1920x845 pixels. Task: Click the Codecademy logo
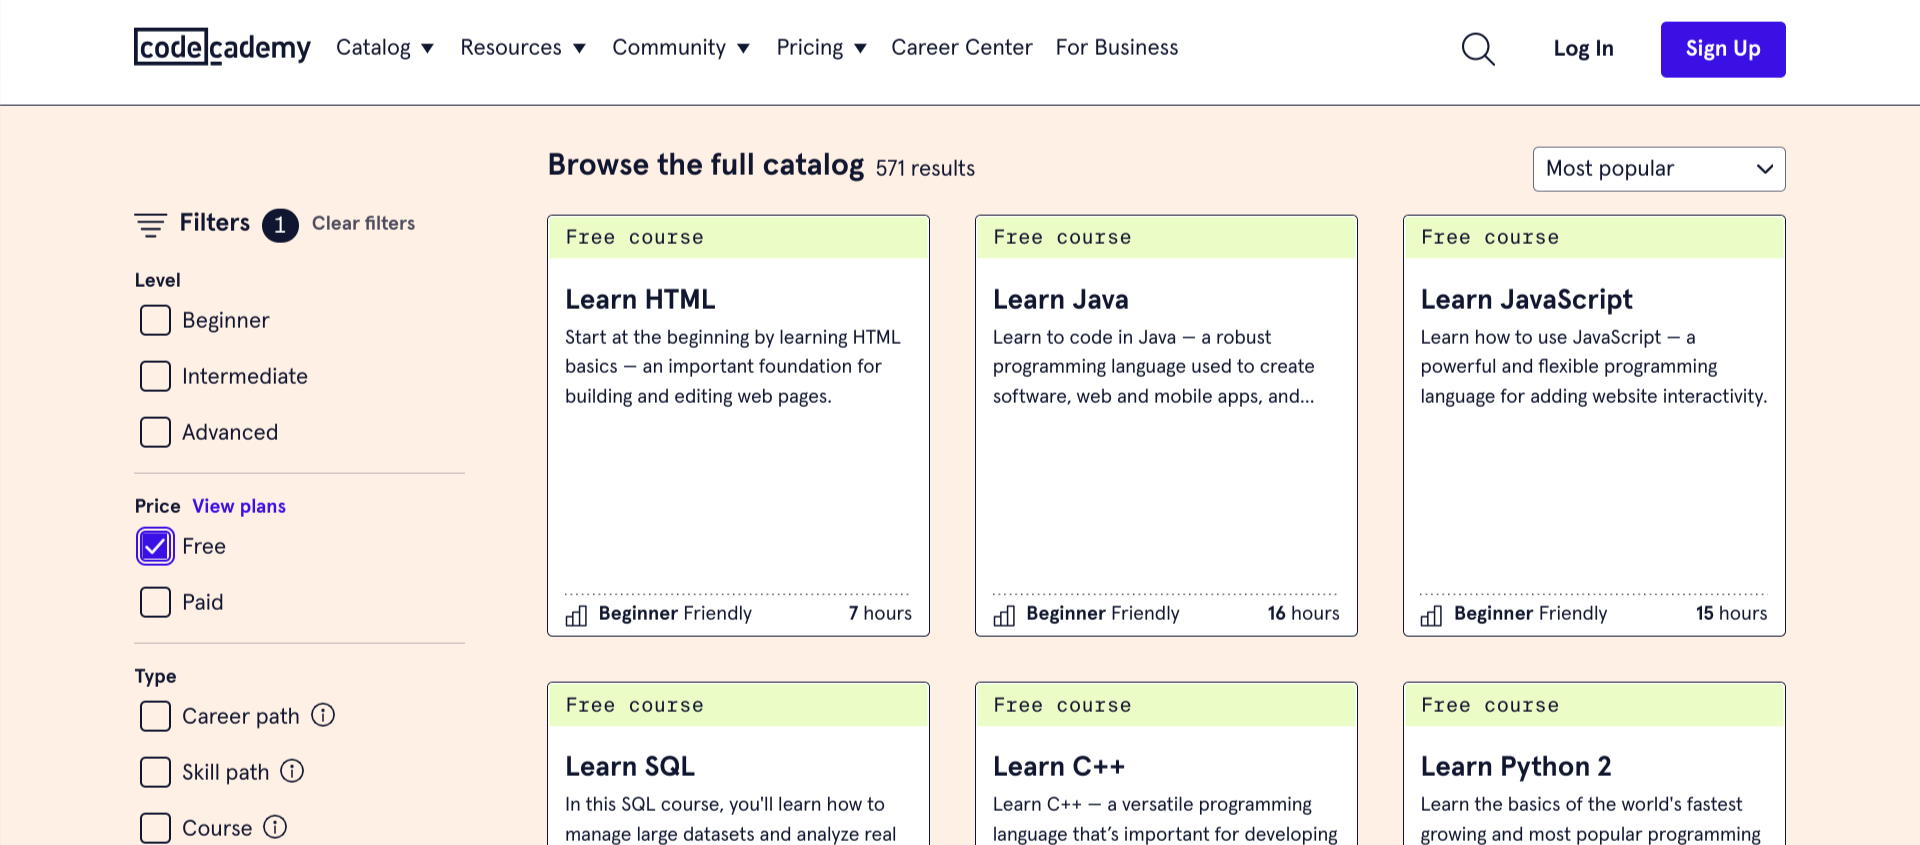coord(222,47)
